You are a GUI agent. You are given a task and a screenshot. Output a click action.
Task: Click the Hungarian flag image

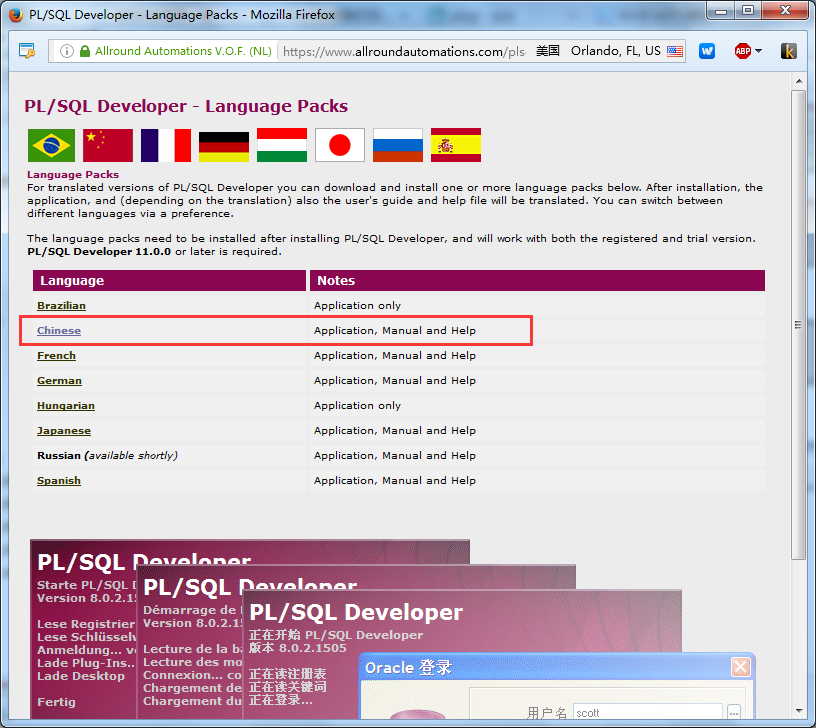282,145
